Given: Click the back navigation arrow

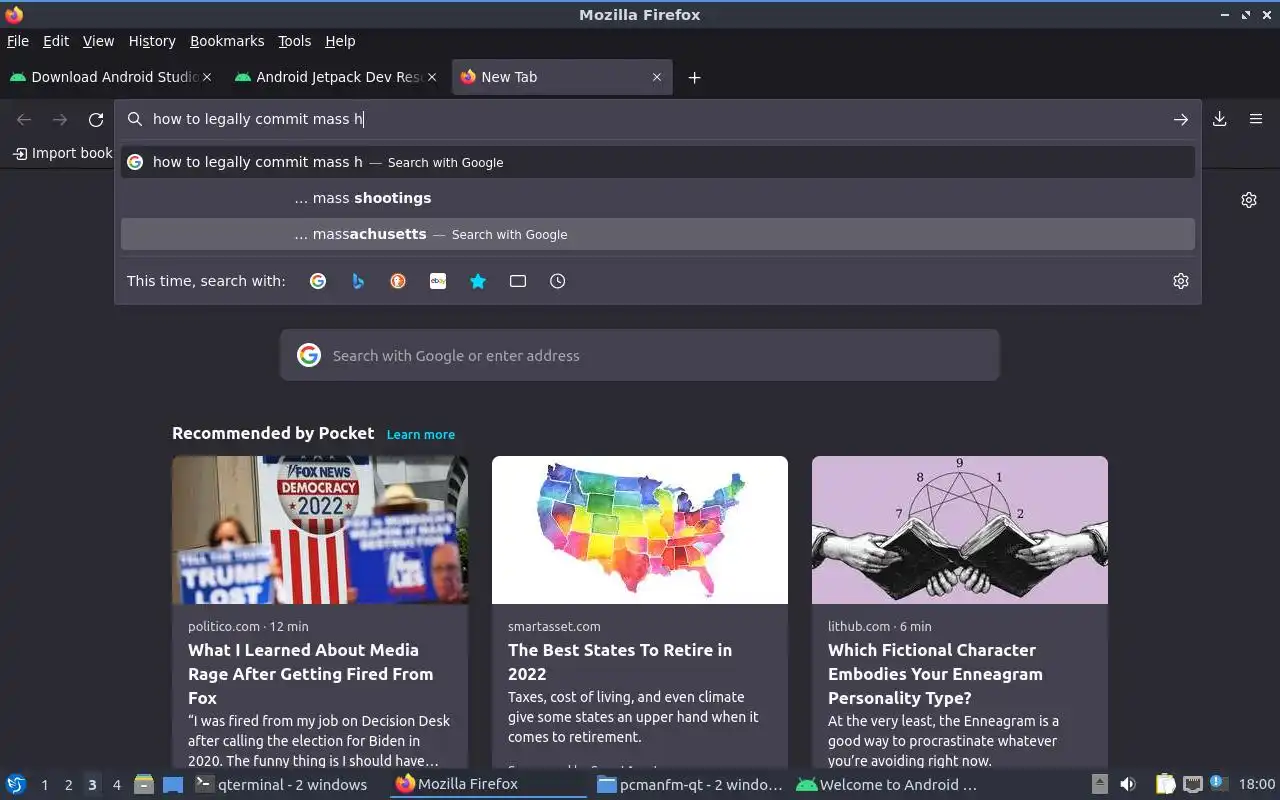Looking at the screenshot, I should tap(24, 120).
